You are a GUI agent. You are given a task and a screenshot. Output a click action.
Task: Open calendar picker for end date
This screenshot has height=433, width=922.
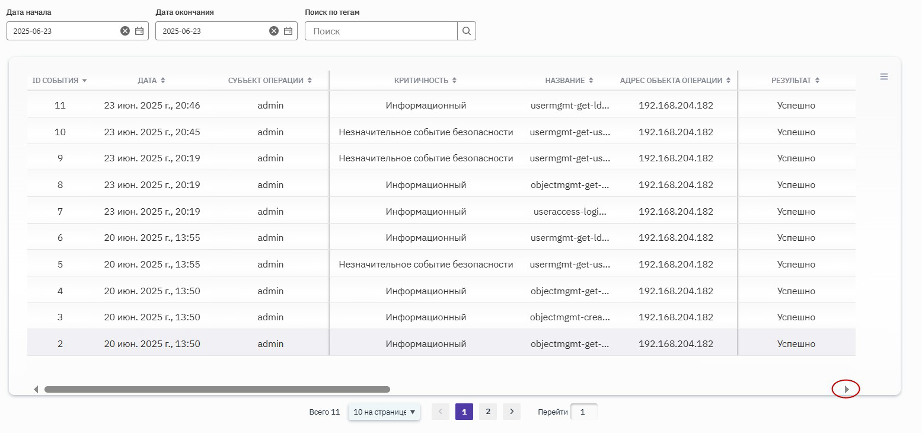[x=288, y=31]
